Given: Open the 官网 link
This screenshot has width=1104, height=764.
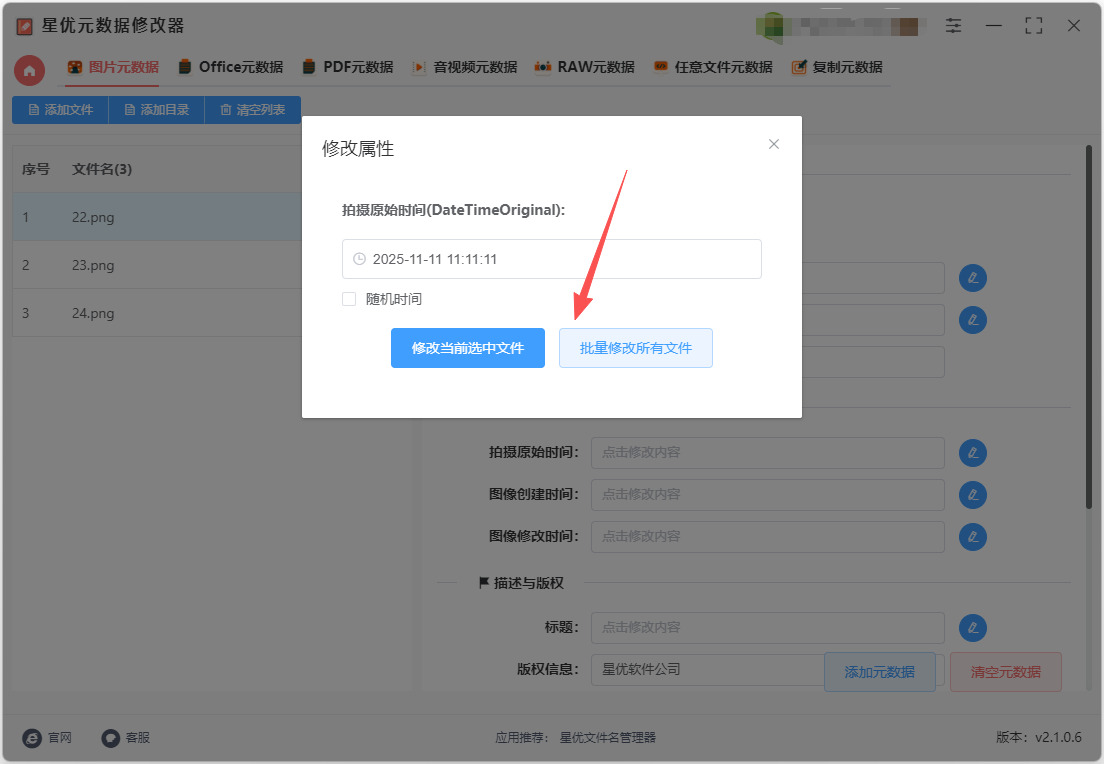Looking at the screenshot, I should pyautogui.click(x=47, y=738).
